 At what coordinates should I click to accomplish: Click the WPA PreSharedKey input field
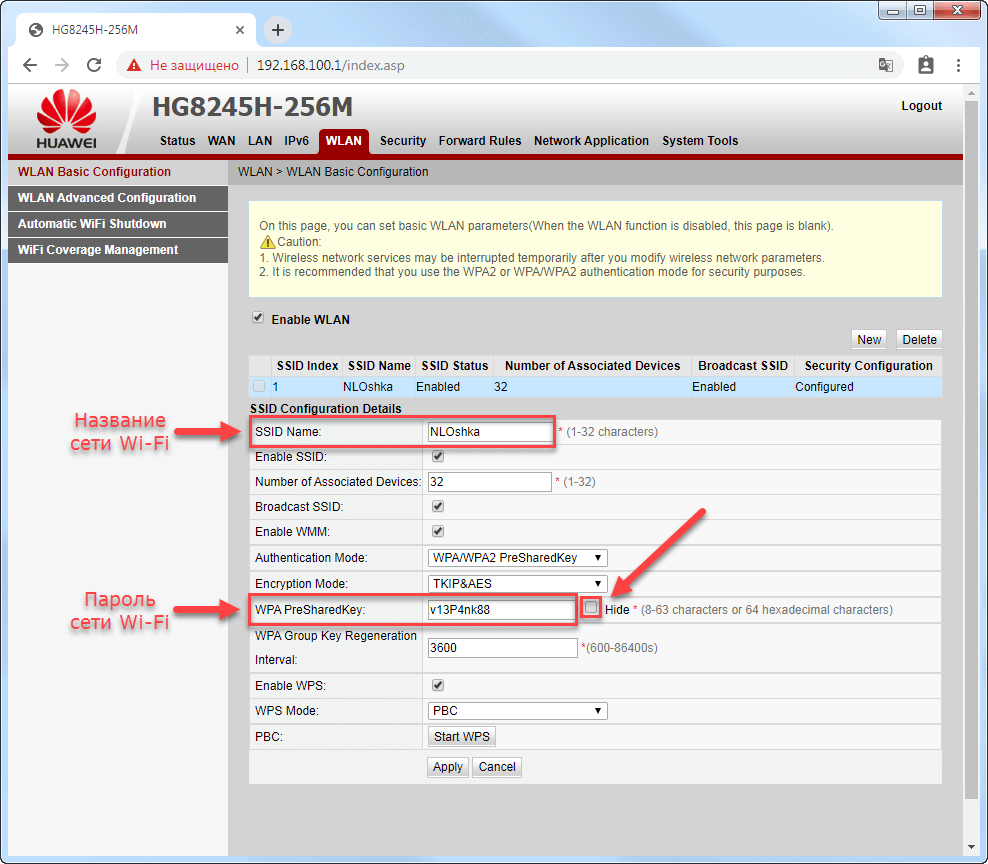coord(500,609)
